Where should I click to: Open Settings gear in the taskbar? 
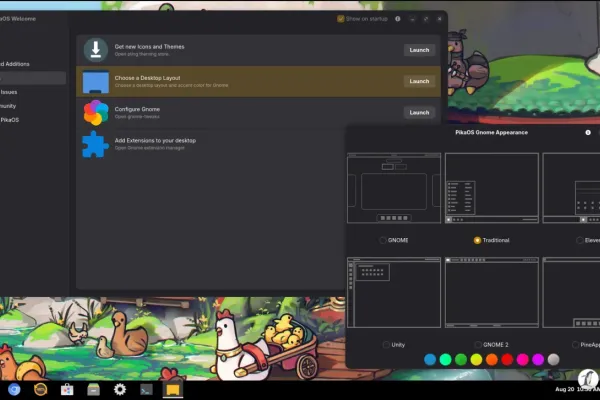120,390
